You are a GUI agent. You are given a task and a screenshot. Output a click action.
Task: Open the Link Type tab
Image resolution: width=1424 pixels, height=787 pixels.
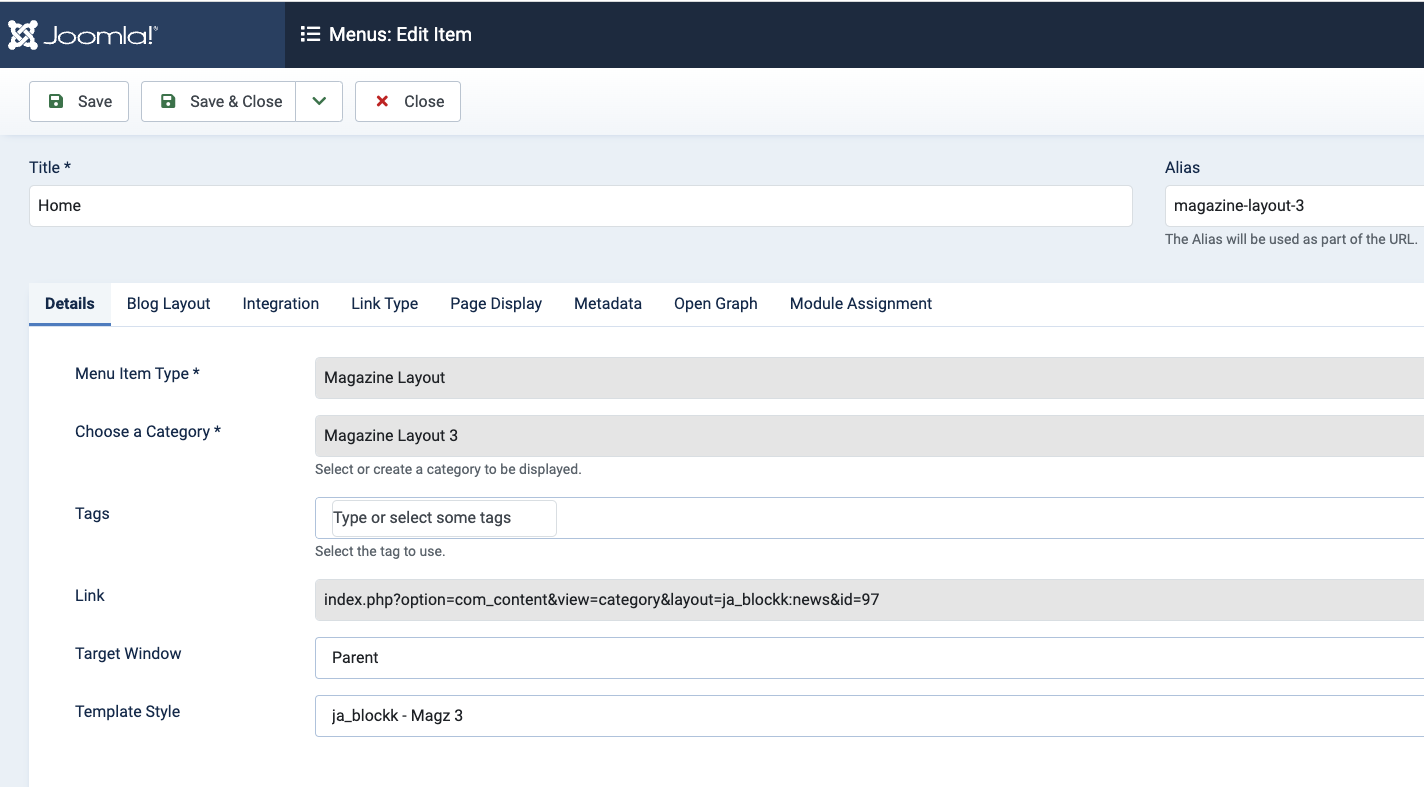(x=384, y=304)
